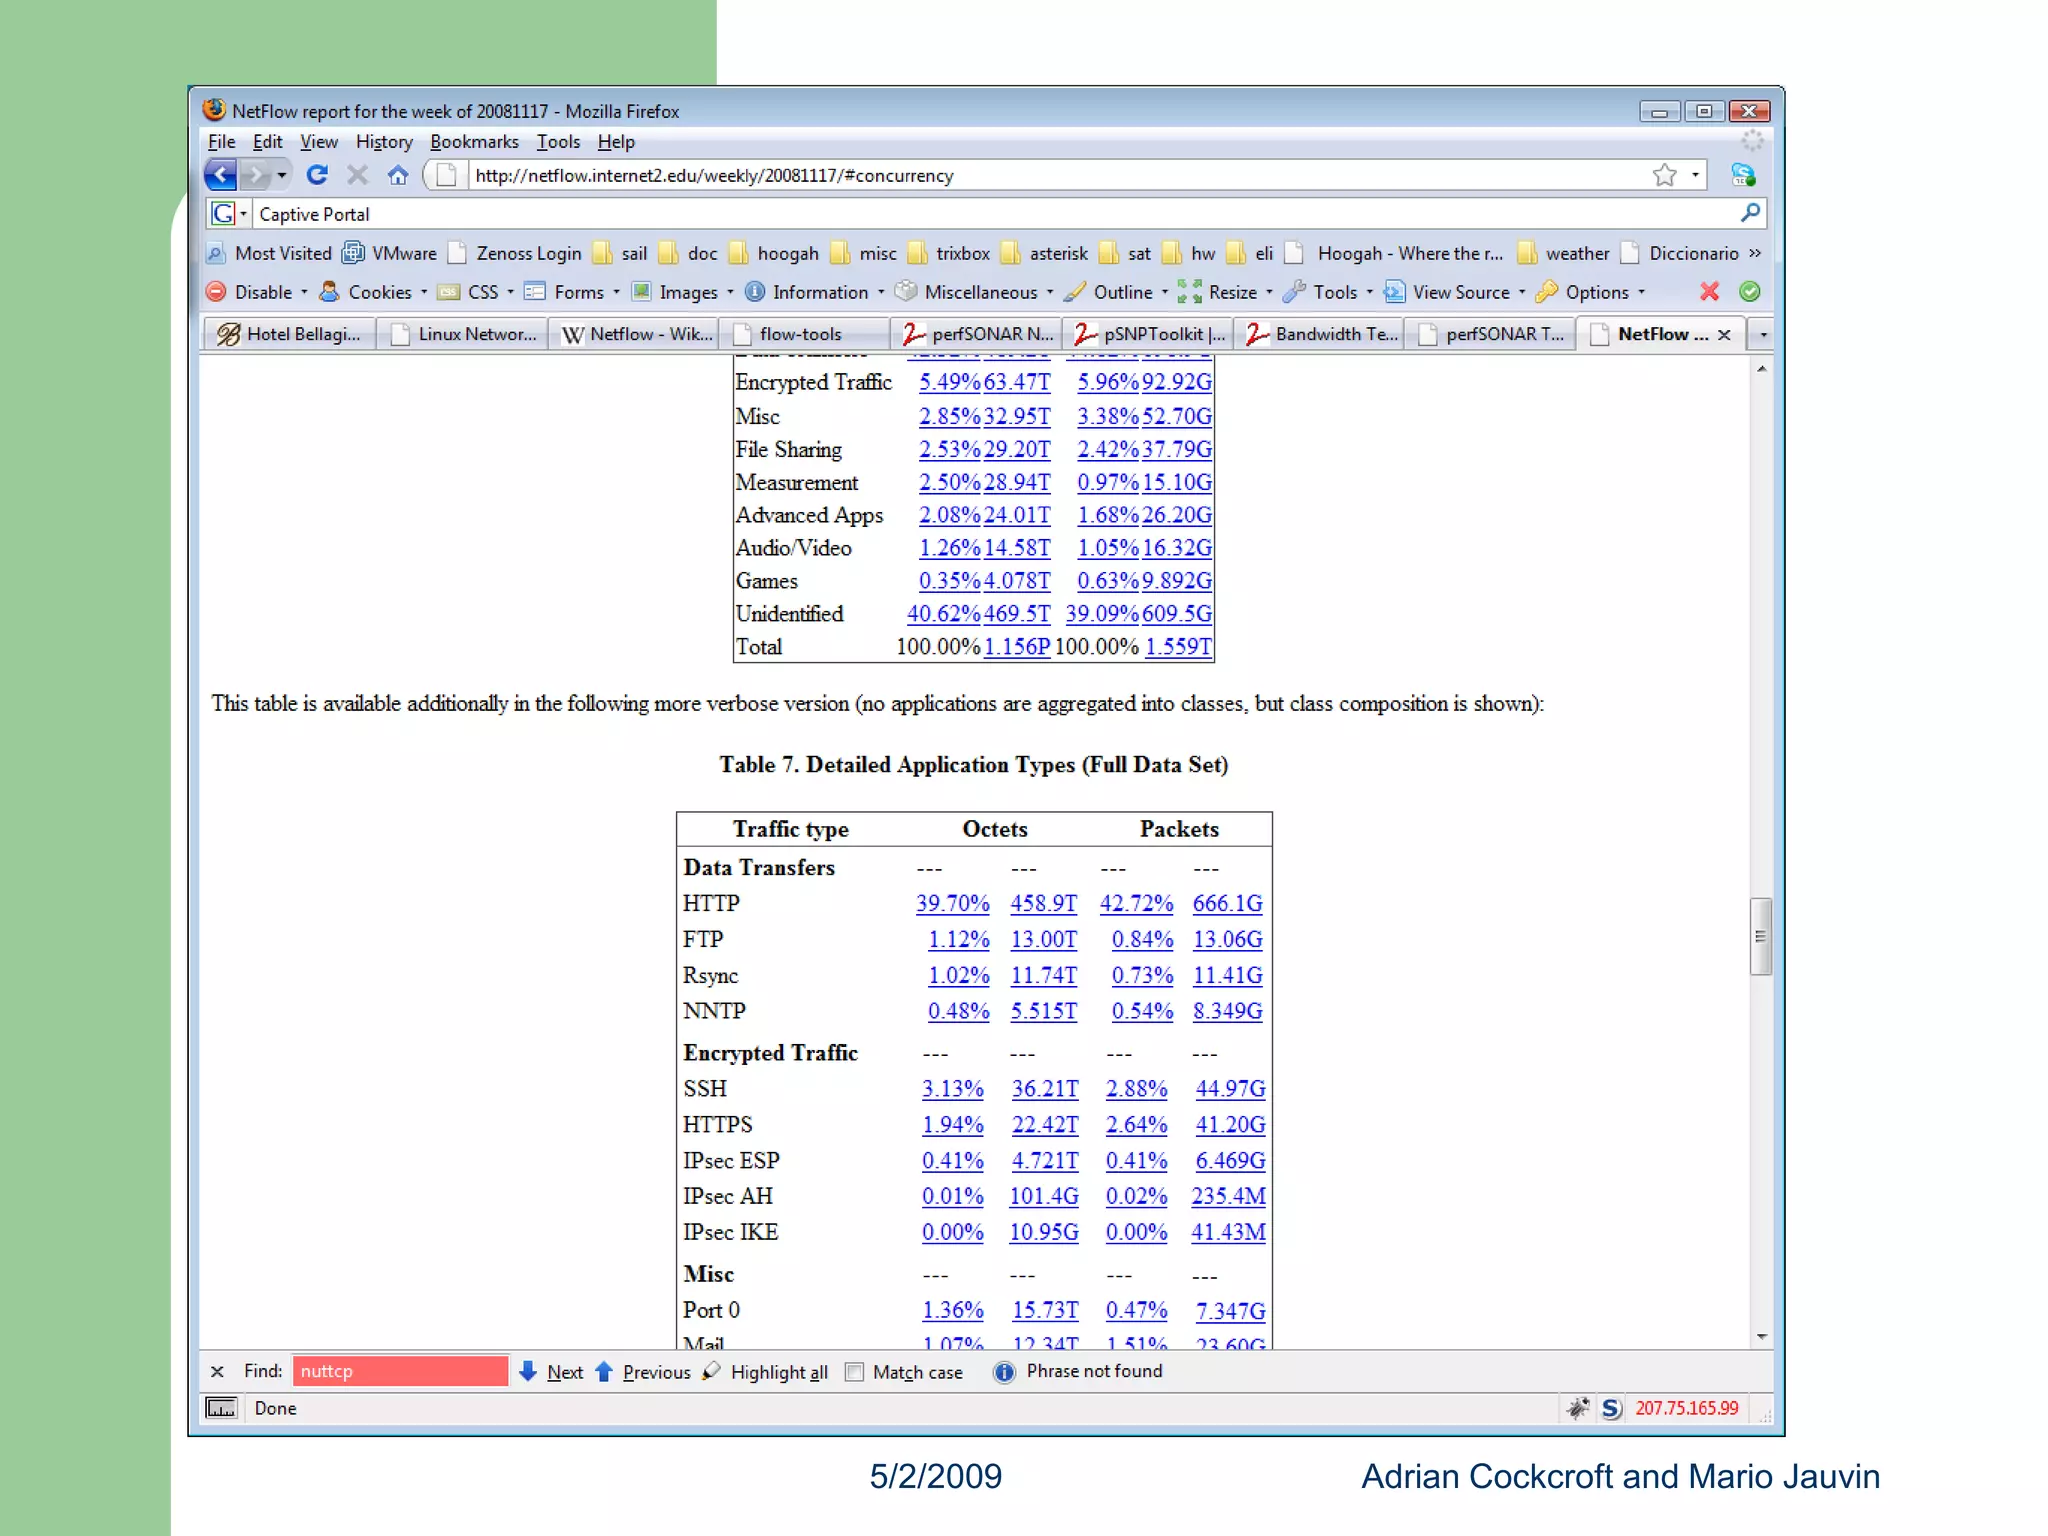2048x1536 pixels.
Task: Switch to the flow-tools tab
Action: 804,334
